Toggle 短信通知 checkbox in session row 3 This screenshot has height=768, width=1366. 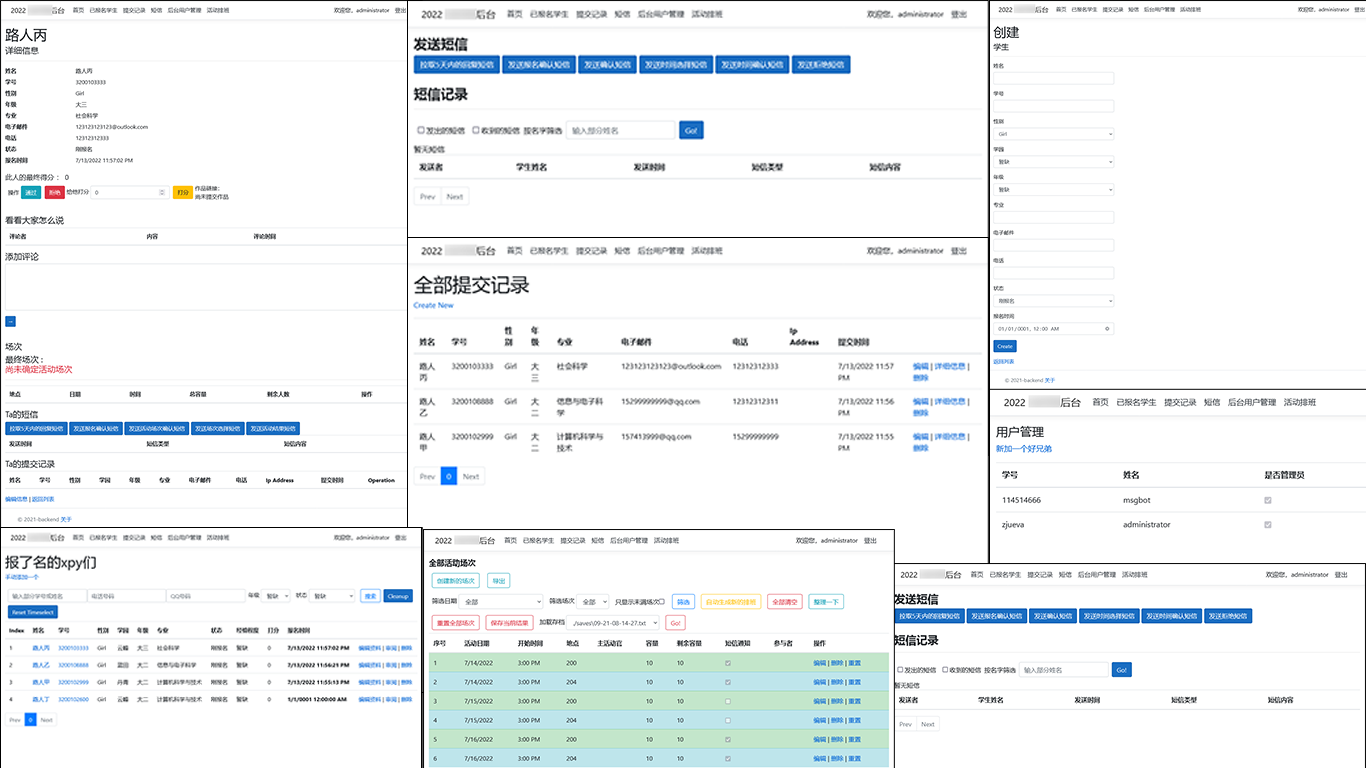728,701
